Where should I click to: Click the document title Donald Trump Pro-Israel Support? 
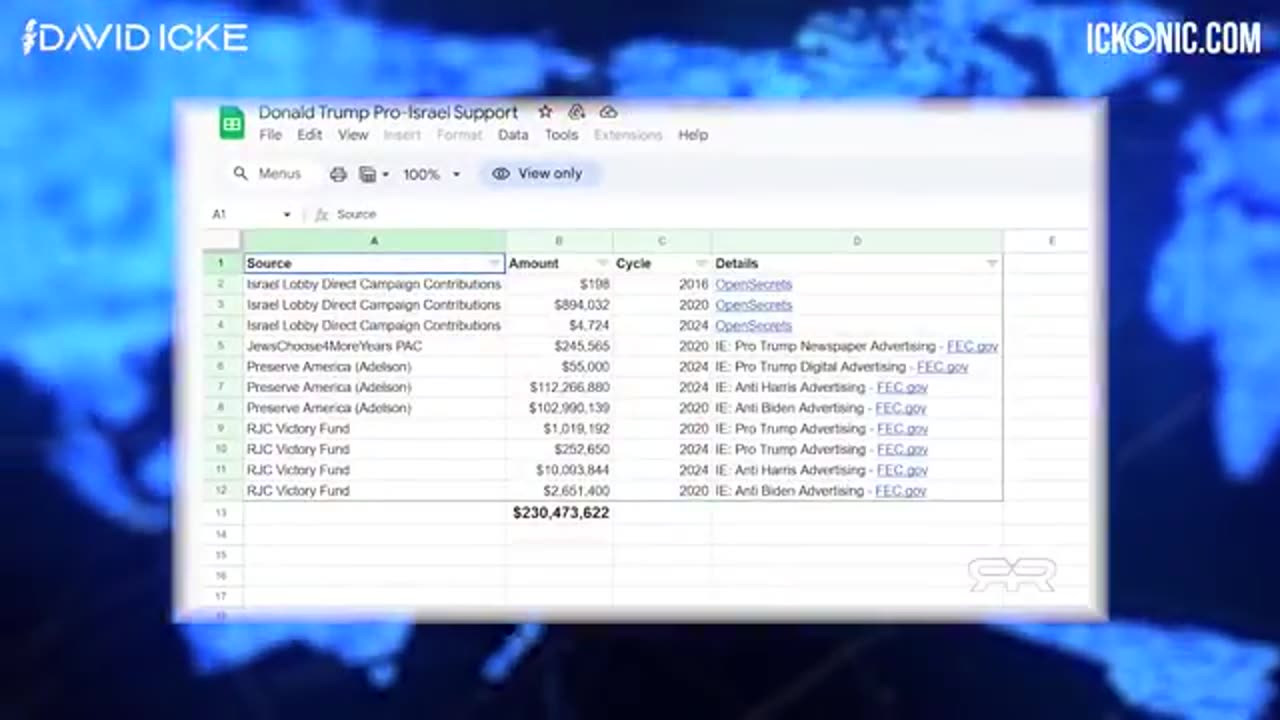tap(388, 112)
